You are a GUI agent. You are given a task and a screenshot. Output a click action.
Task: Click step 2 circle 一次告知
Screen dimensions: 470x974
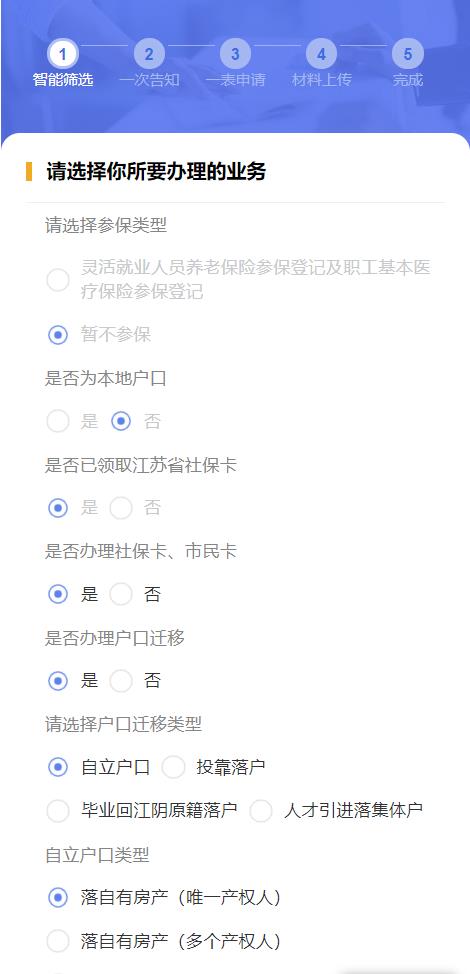149,54
